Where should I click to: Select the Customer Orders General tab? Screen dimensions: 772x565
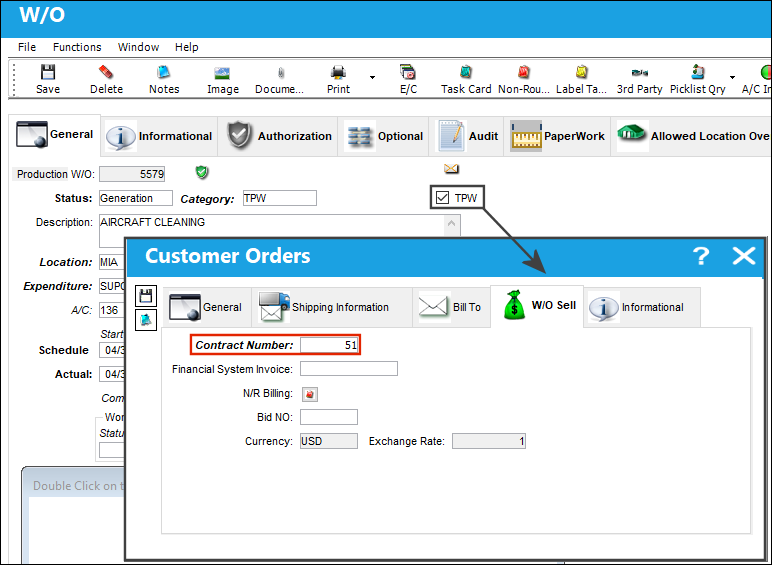point(206,307)
